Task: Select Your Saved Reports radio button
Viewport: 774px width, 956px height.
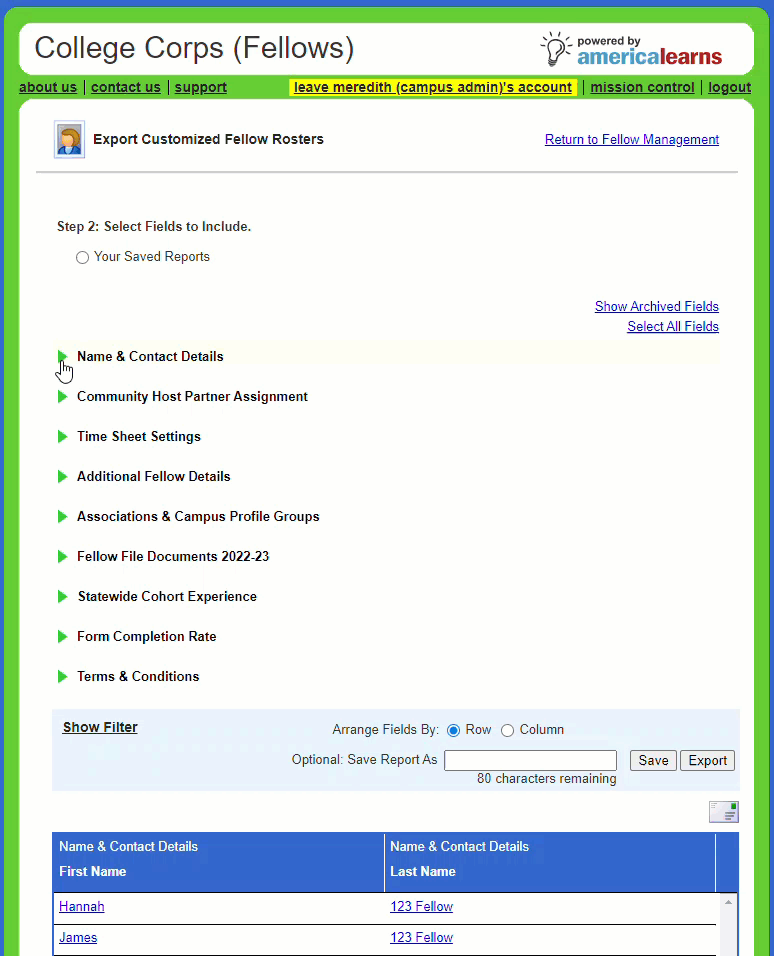Action: [83, 258]
